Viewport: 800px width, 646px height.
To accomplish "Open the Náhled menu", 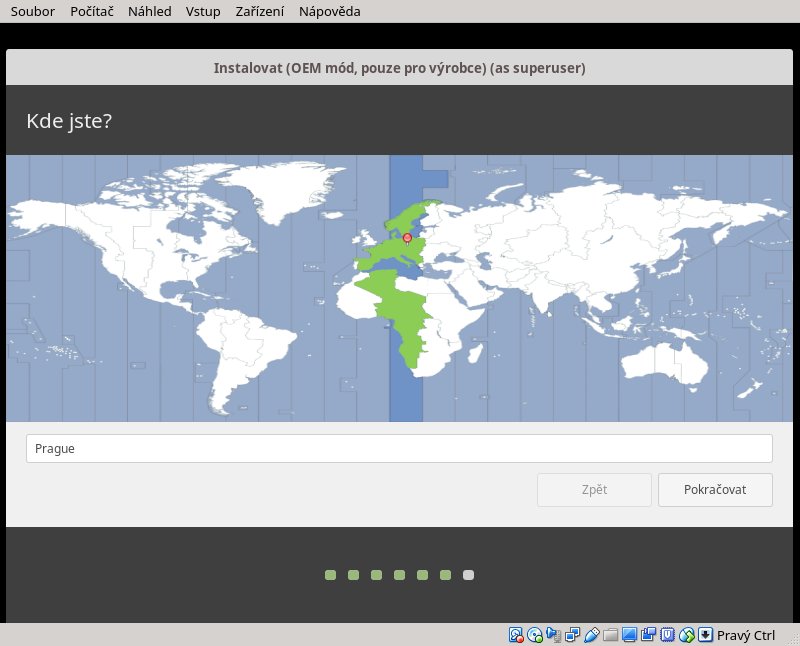I will tap(149, 11).
